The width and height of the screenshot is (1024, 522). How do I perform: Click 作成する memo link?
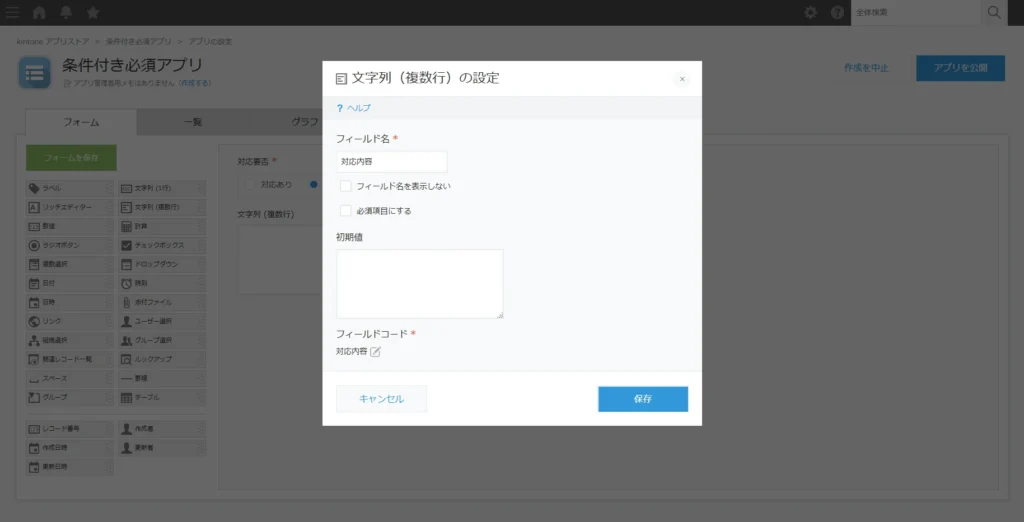[196, 83]
